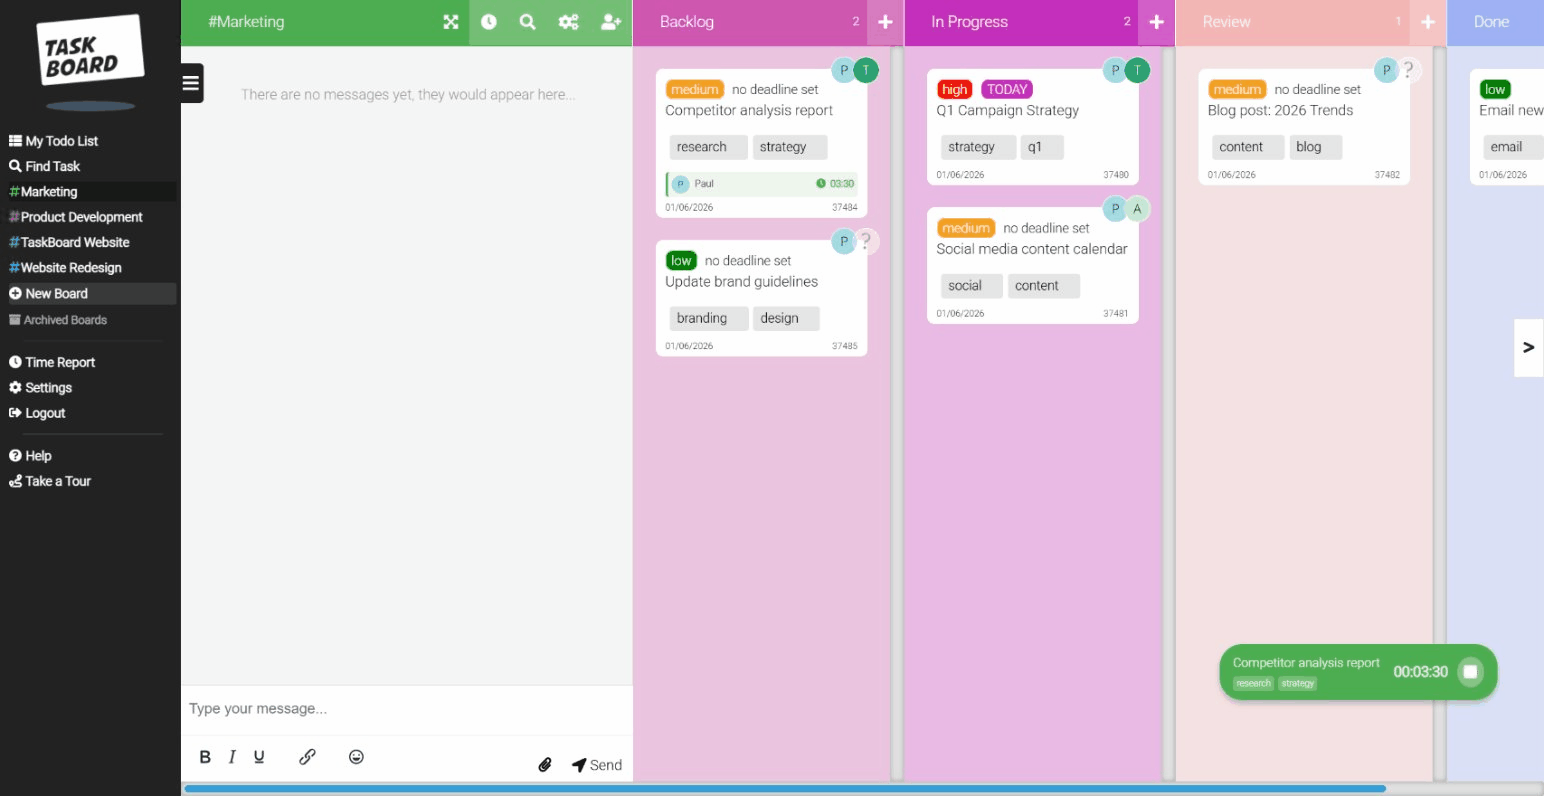
Task: Collapse the chat panel with the hamburger icon
Action: pos(191,83)
